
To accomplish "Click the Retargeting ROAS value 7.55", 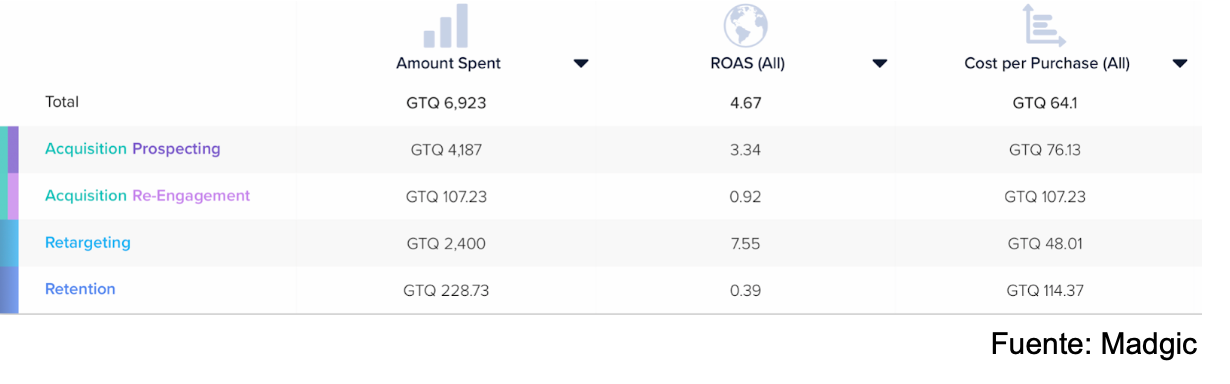I will (746, 243).
